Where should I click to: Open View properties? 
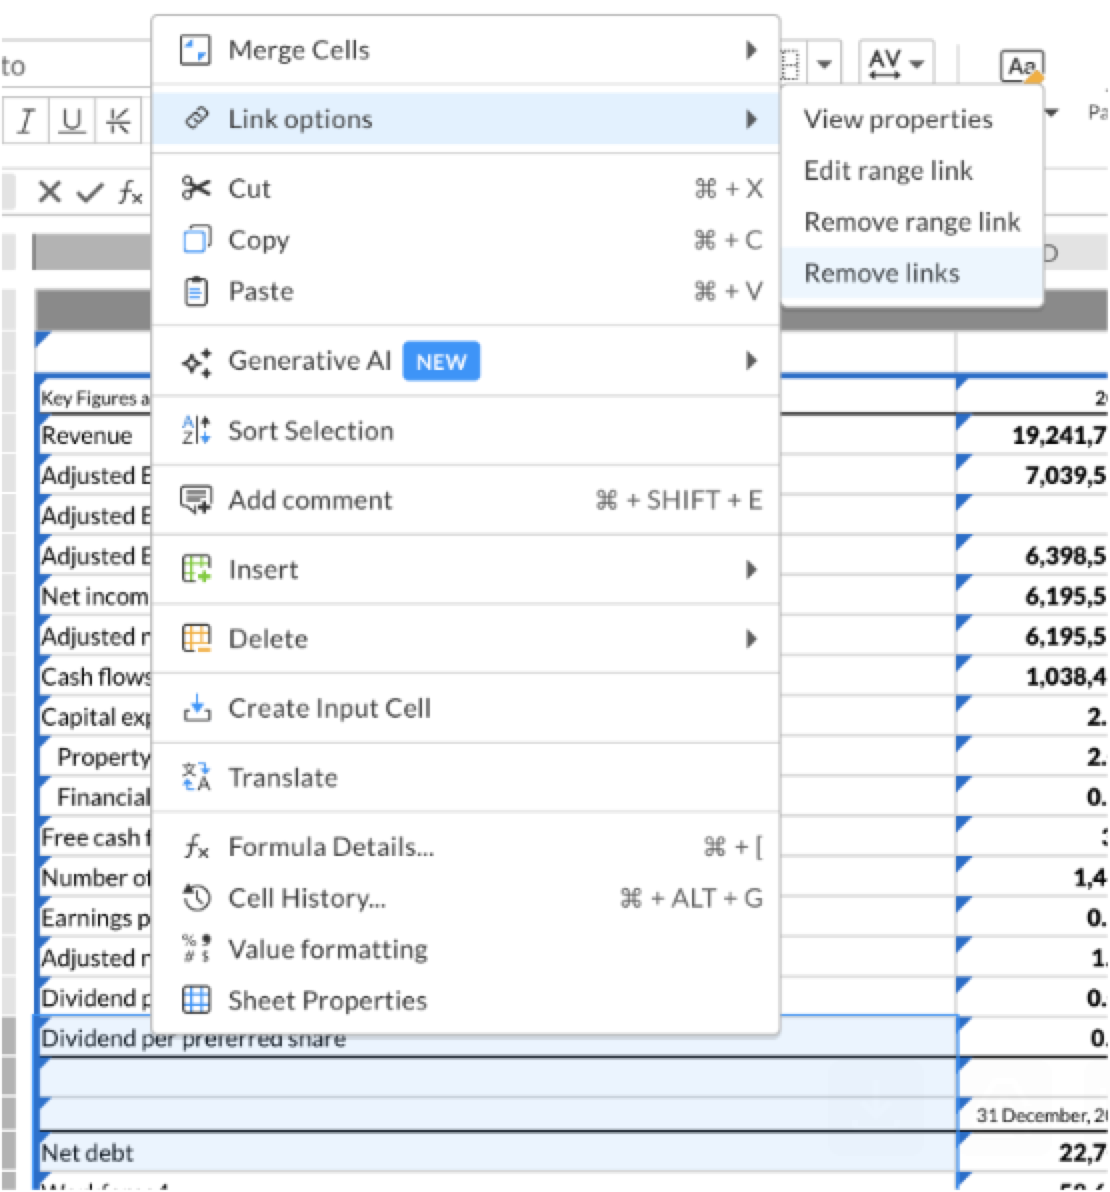click(897, 118)
